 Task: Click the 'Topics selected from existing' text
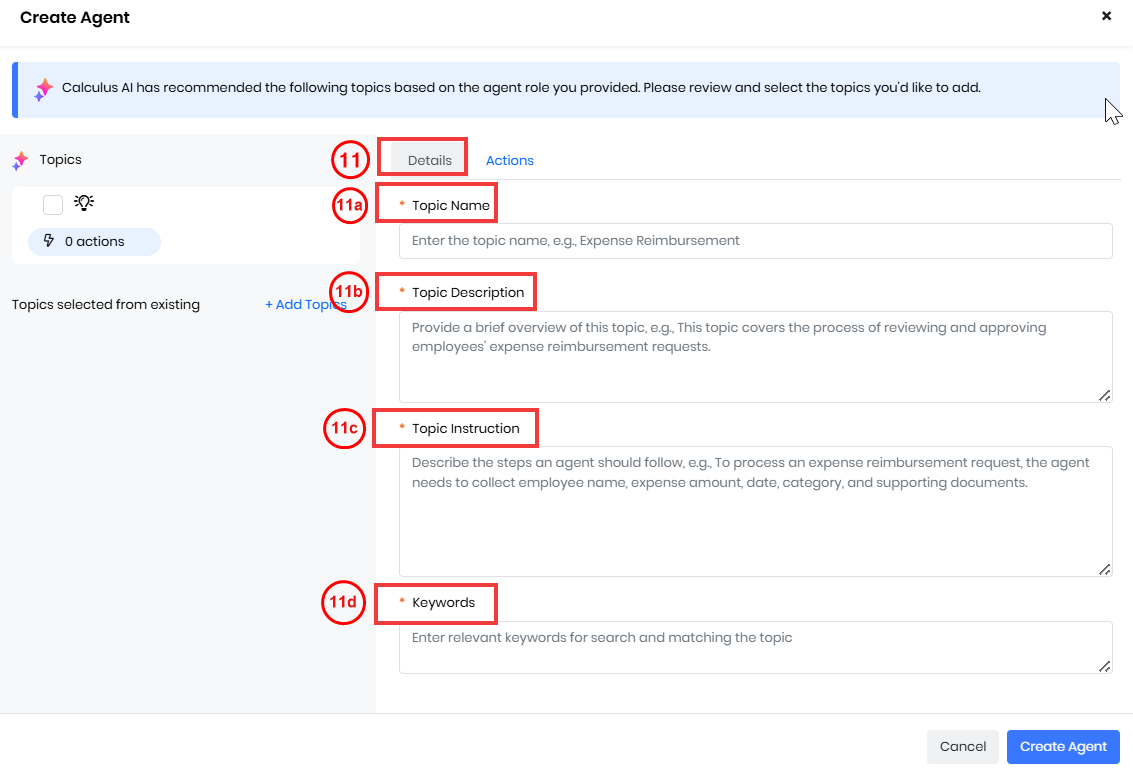click(x=105, y=305)
